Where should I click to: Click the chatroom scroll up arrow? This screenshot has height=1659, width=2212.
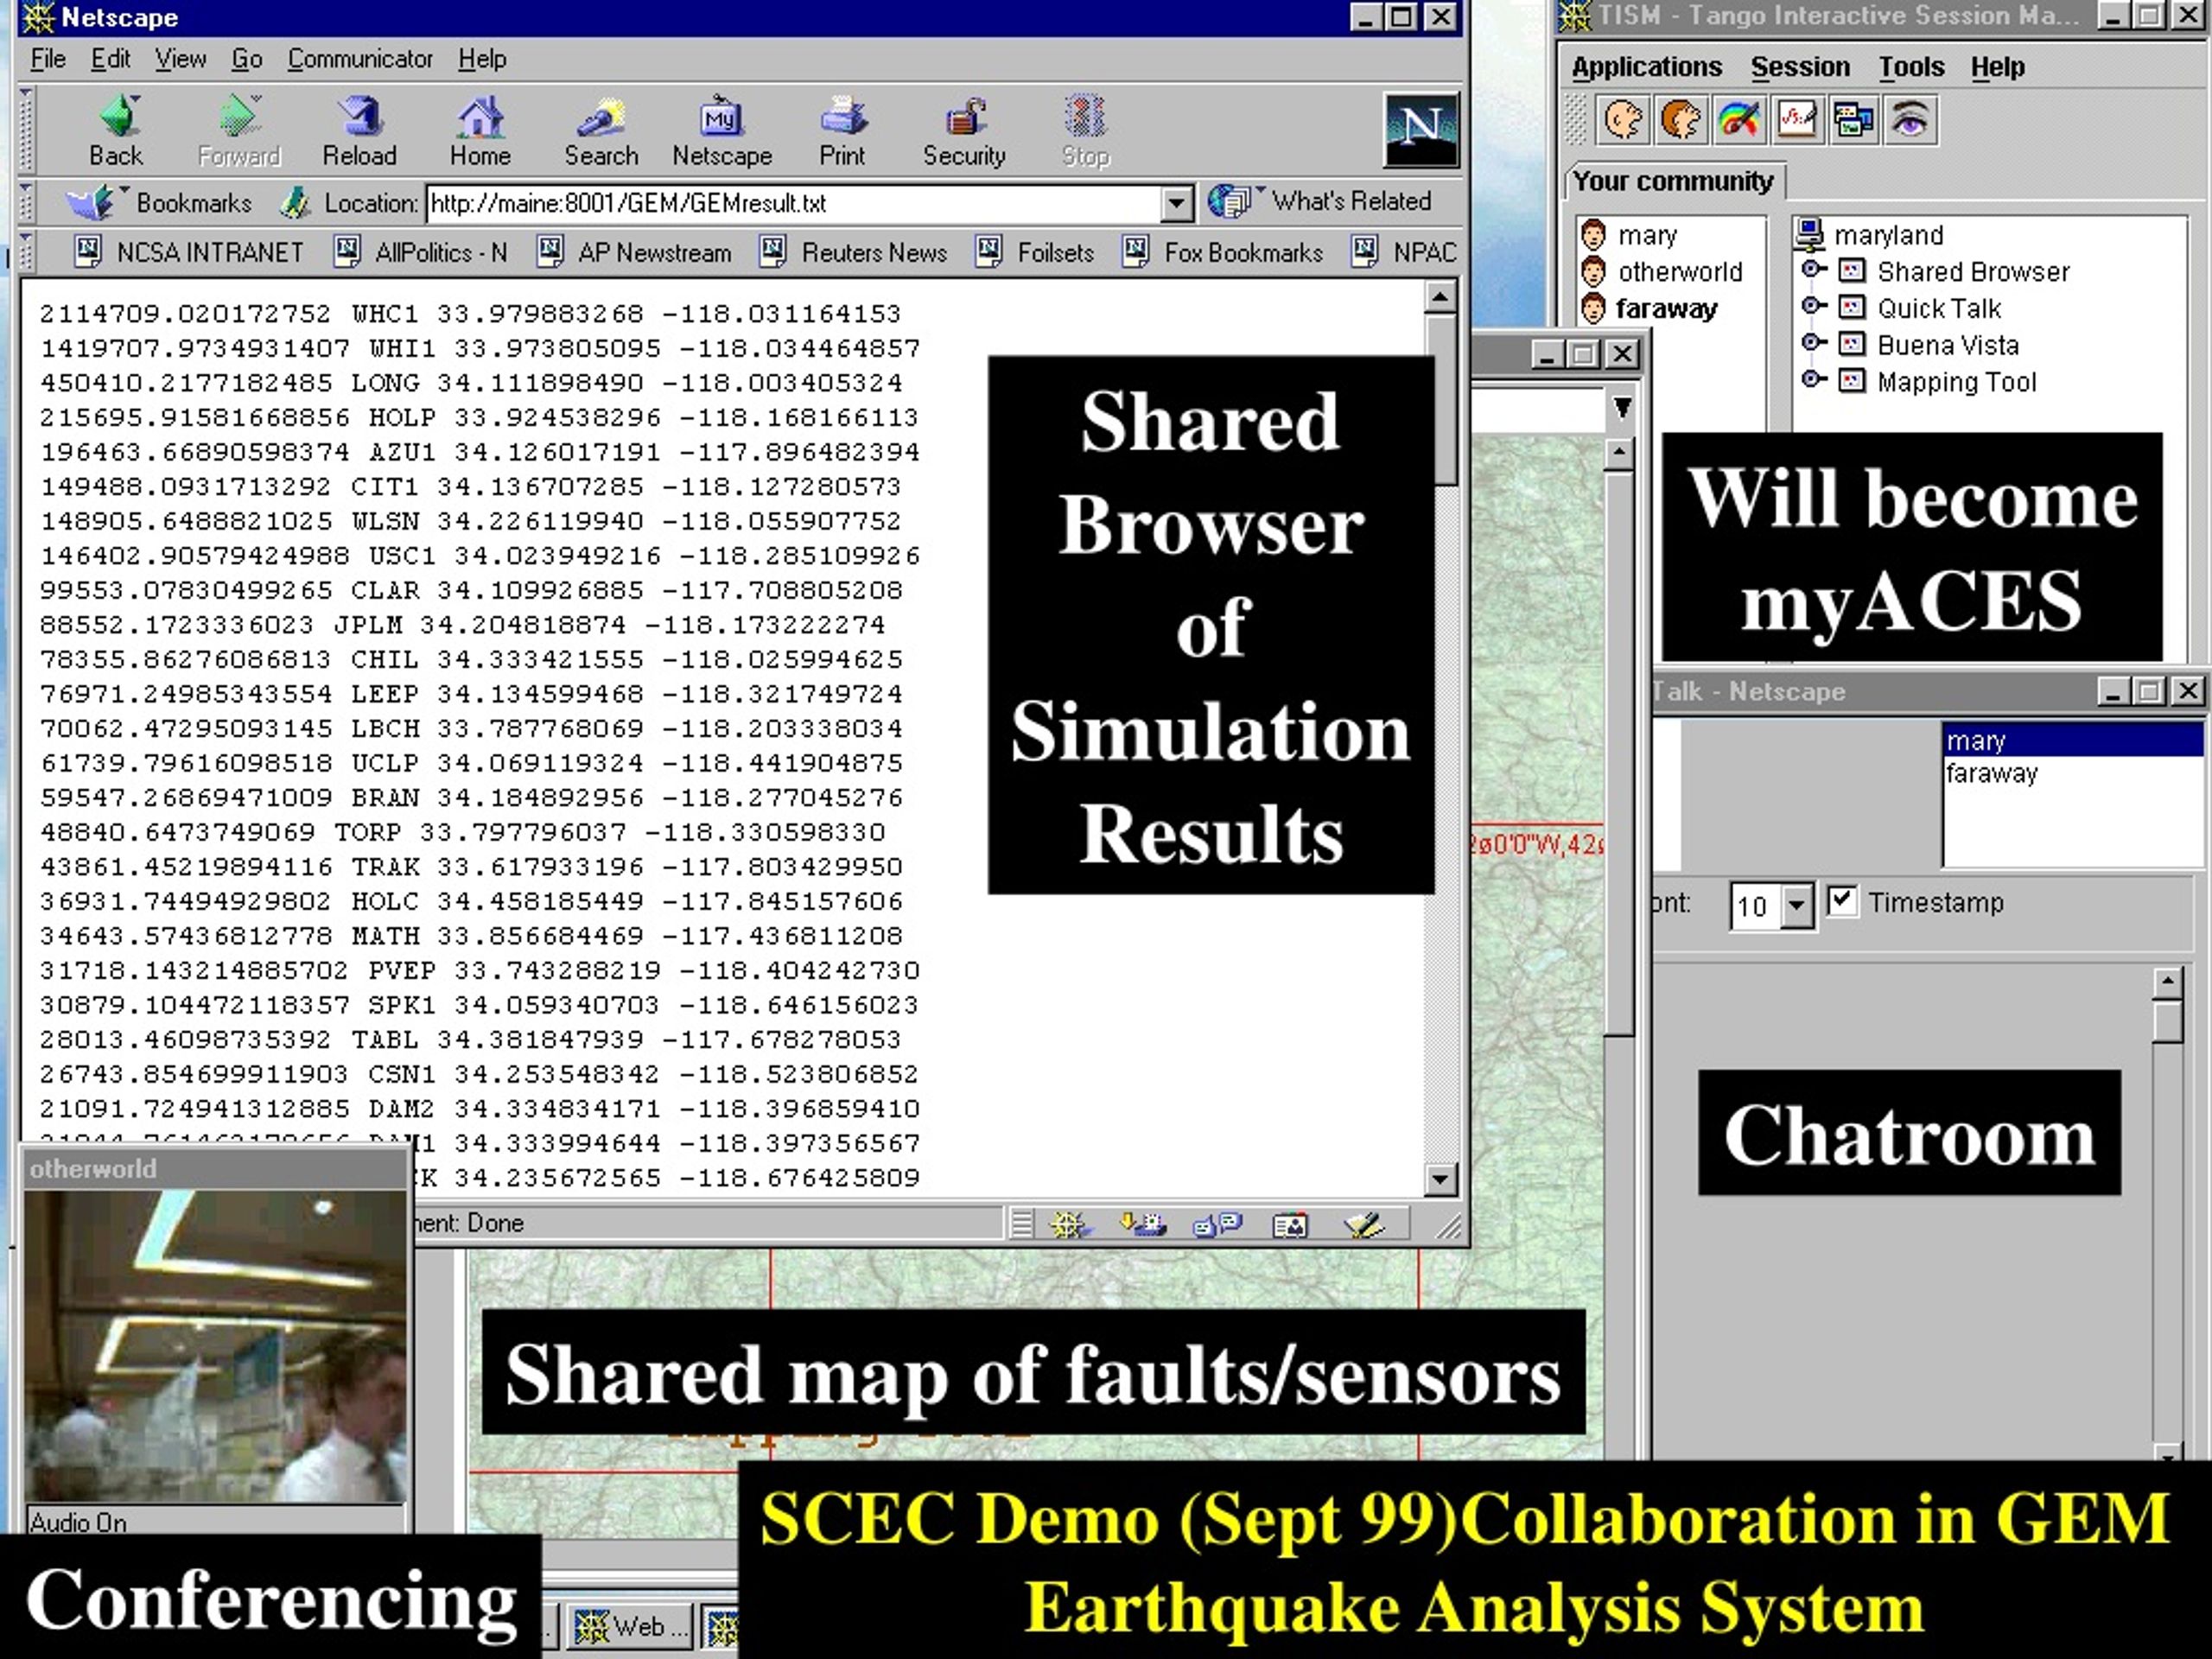(x=2167, y=982)
